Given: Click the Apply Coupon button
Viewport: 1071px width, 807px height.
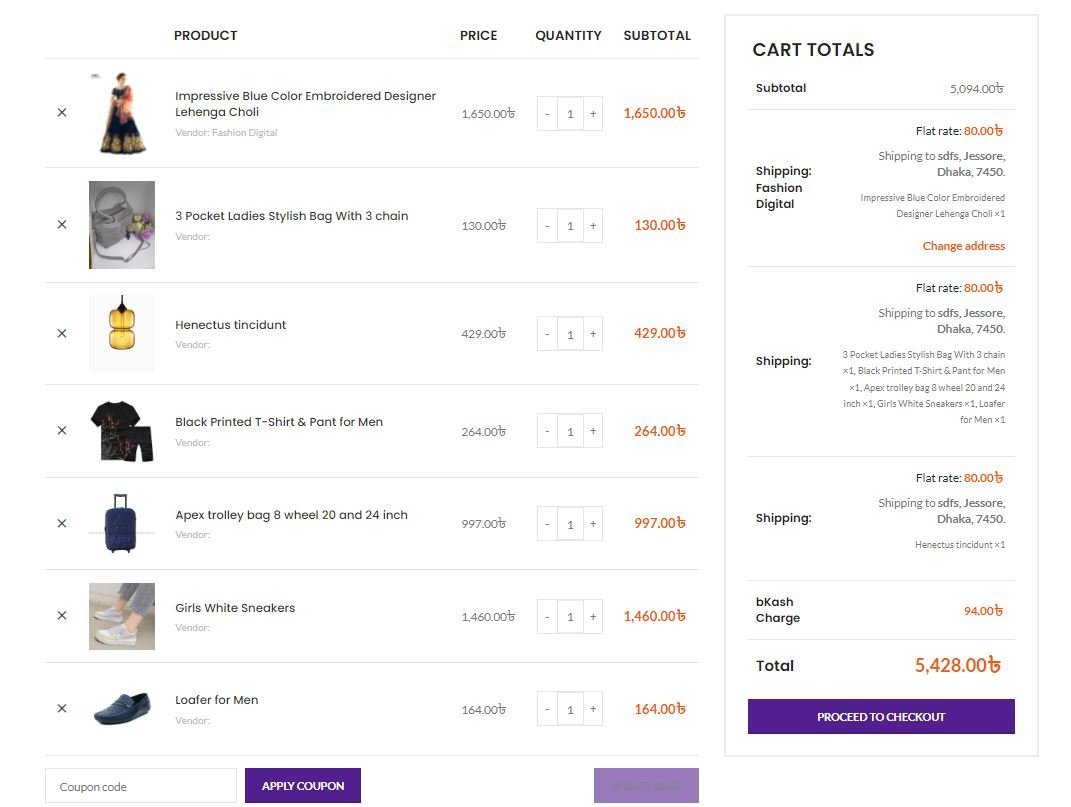Looking at the screenshot, I should coord(302,785).
